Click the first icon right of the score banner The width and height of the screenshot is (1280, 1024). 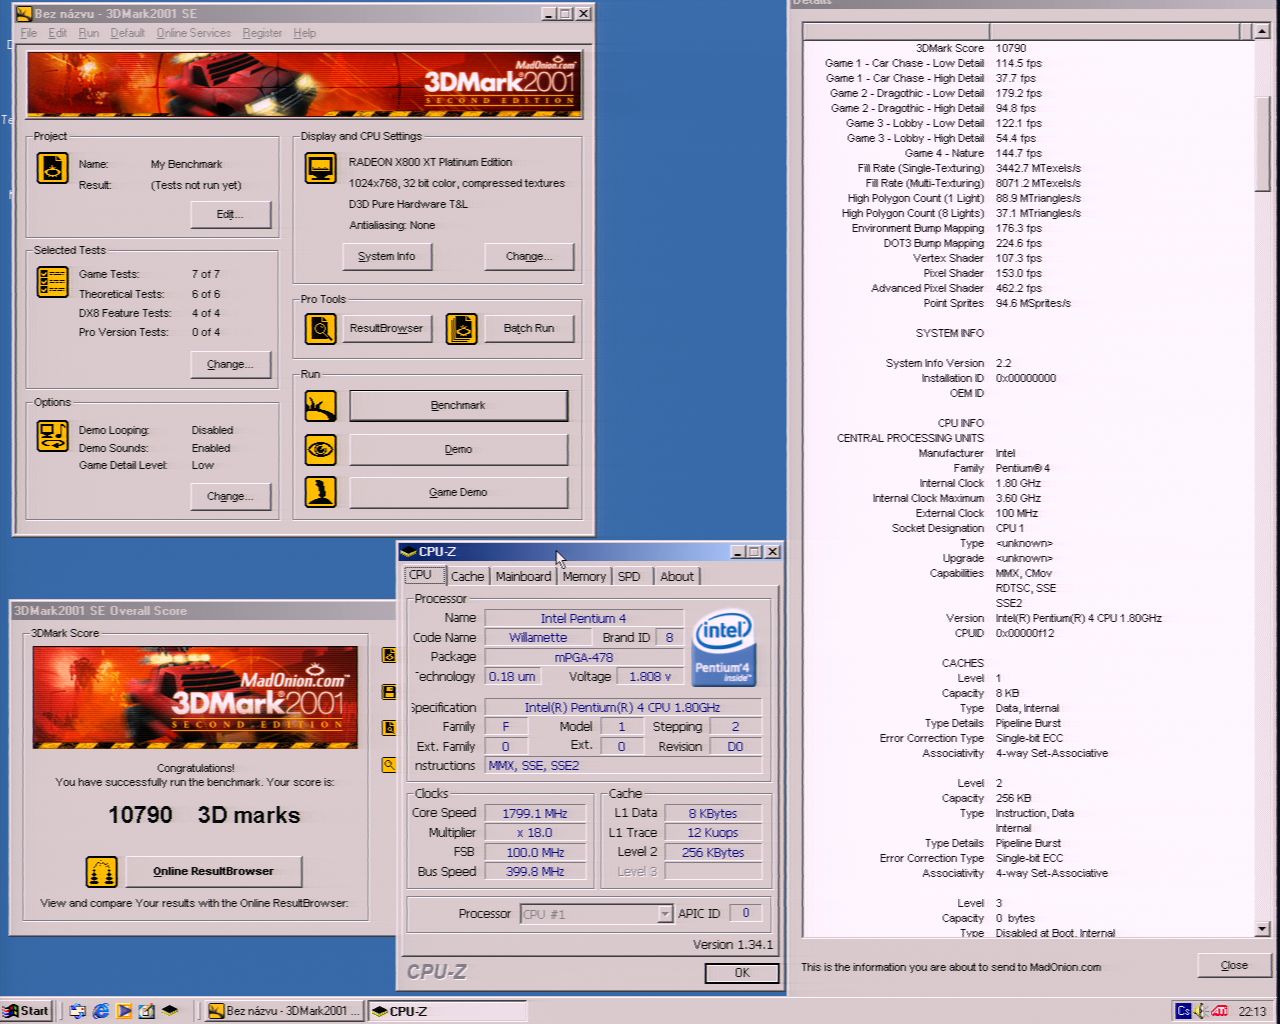pos(389,655)
